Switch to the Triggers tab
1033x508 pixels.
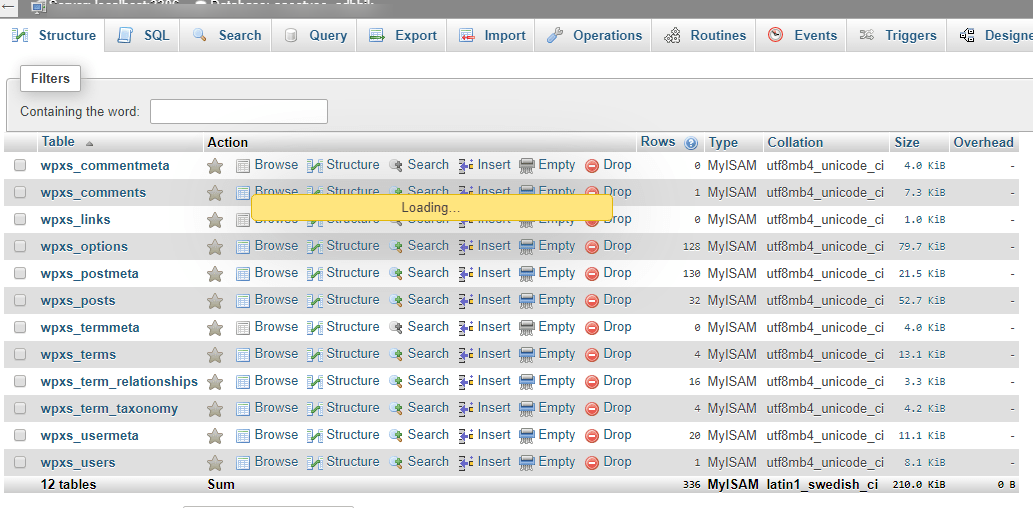point(897,36)
